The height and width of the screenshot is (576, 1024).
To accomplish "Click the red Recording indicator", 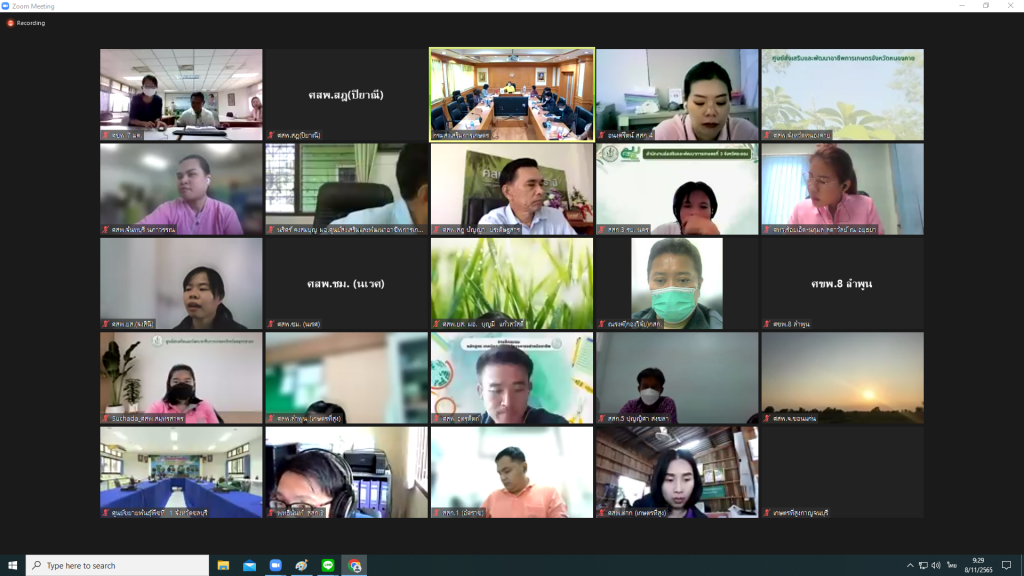I will tap(26, 23).
